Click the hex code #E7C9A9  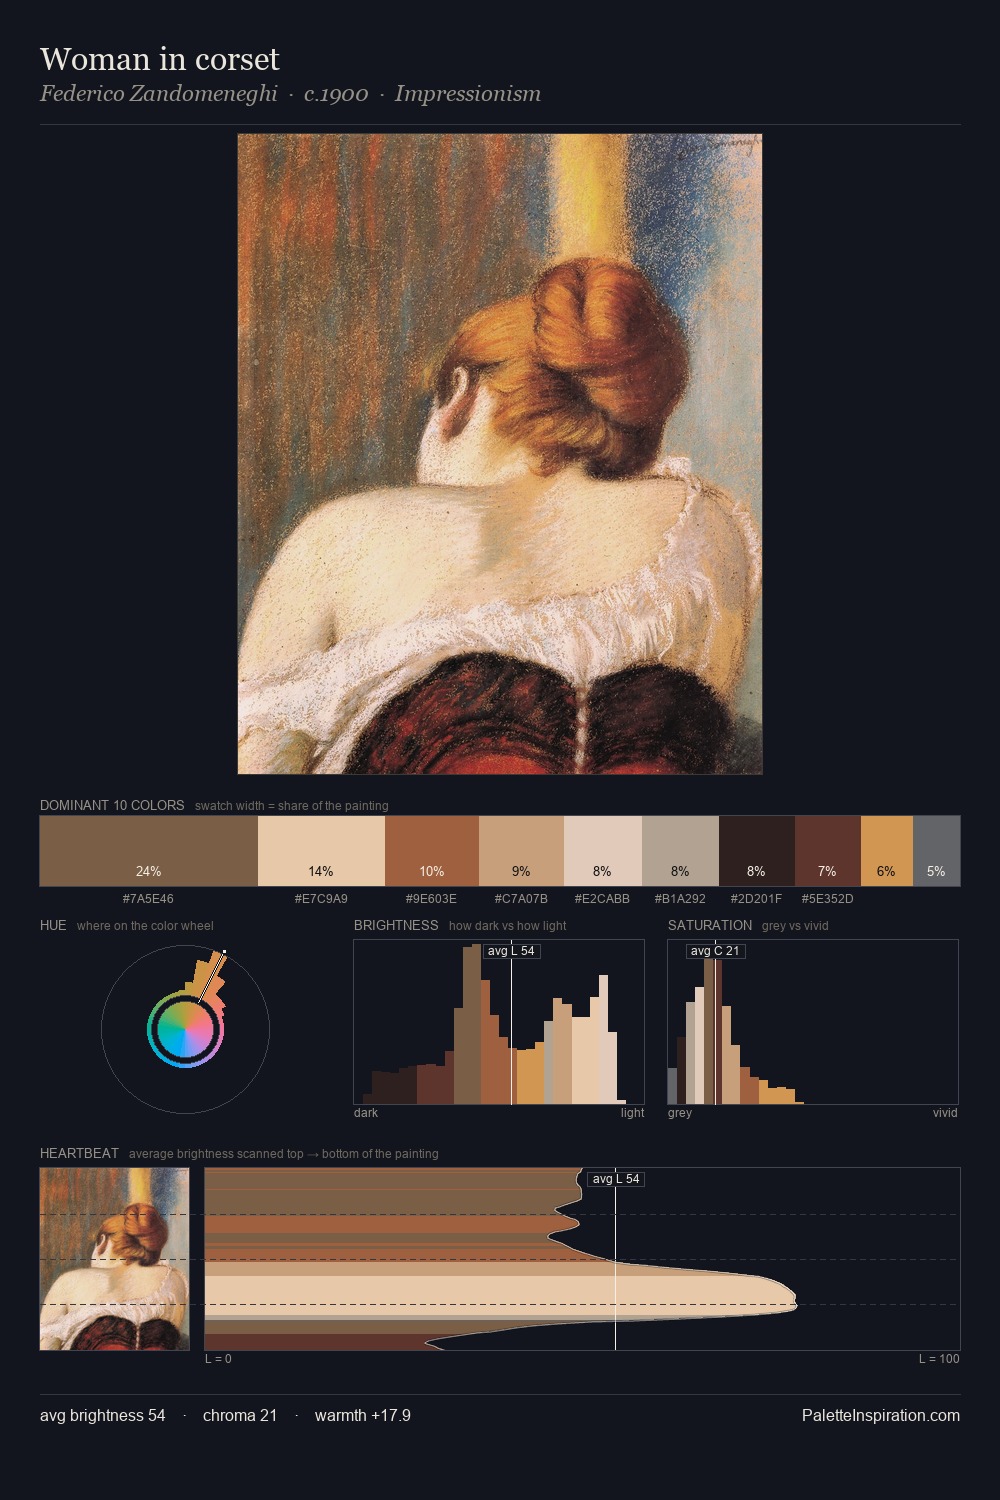(321, 899)
